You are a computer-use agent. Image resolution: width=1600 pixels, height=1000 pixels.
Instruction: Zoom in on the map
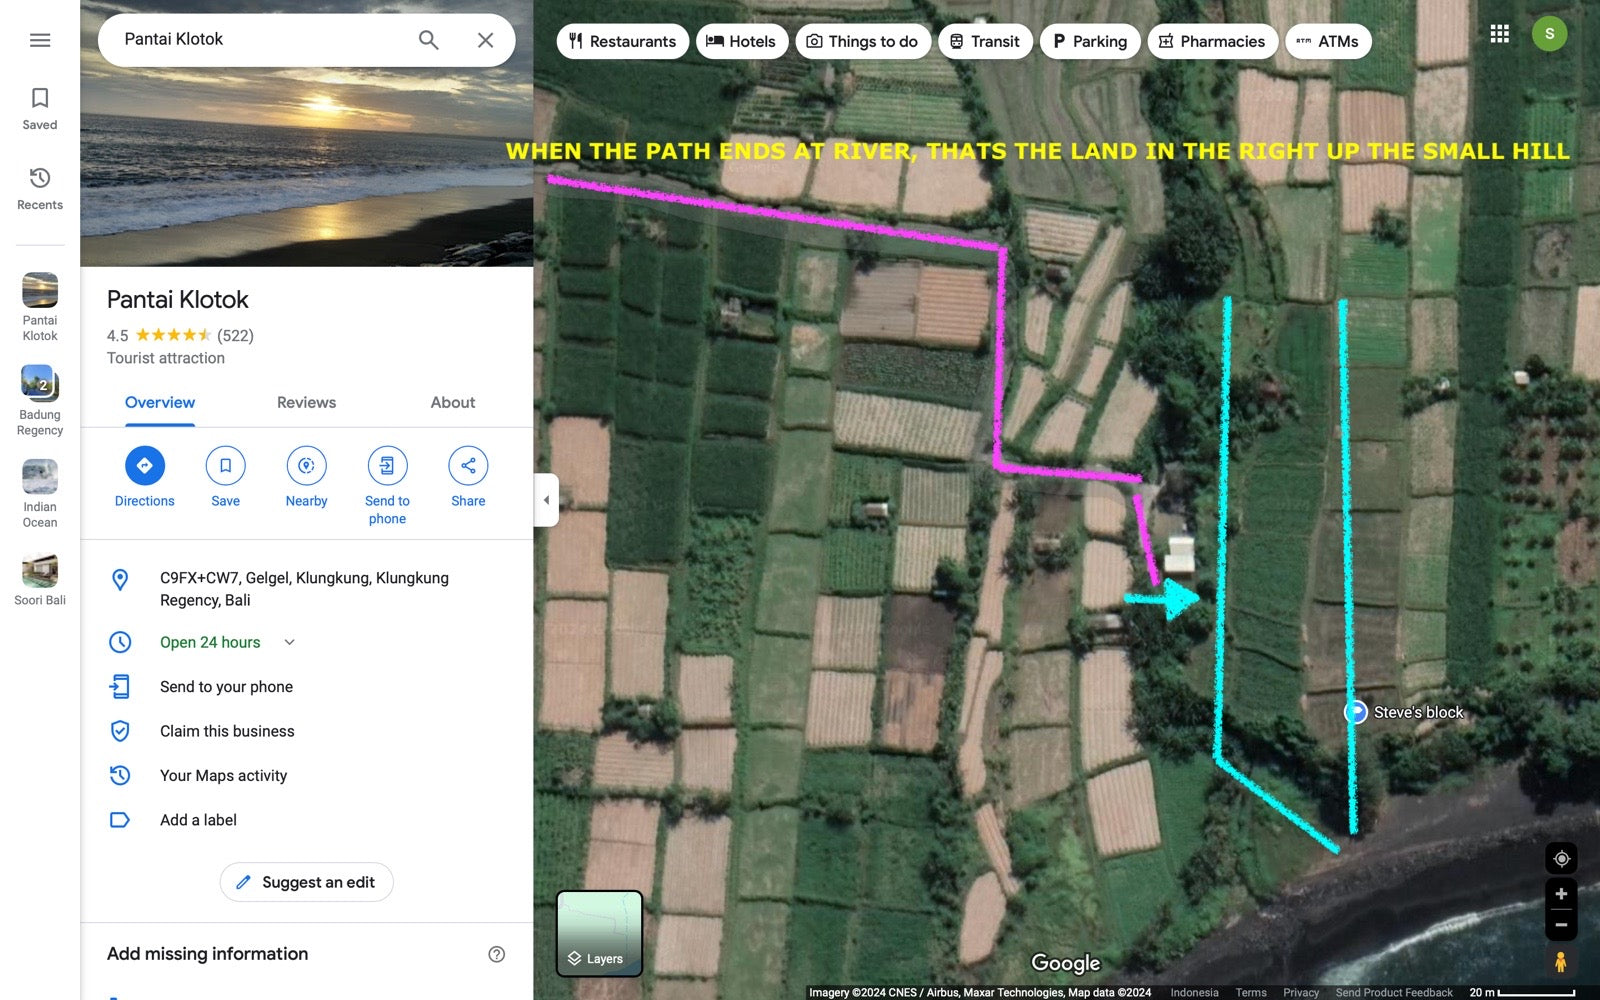click(x=1560, y=894)
